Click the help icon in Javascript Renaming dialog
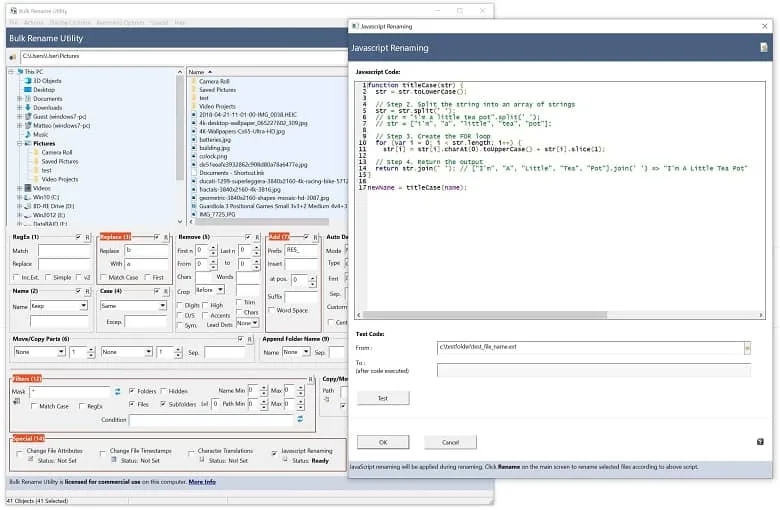 (x=760, y=442)
